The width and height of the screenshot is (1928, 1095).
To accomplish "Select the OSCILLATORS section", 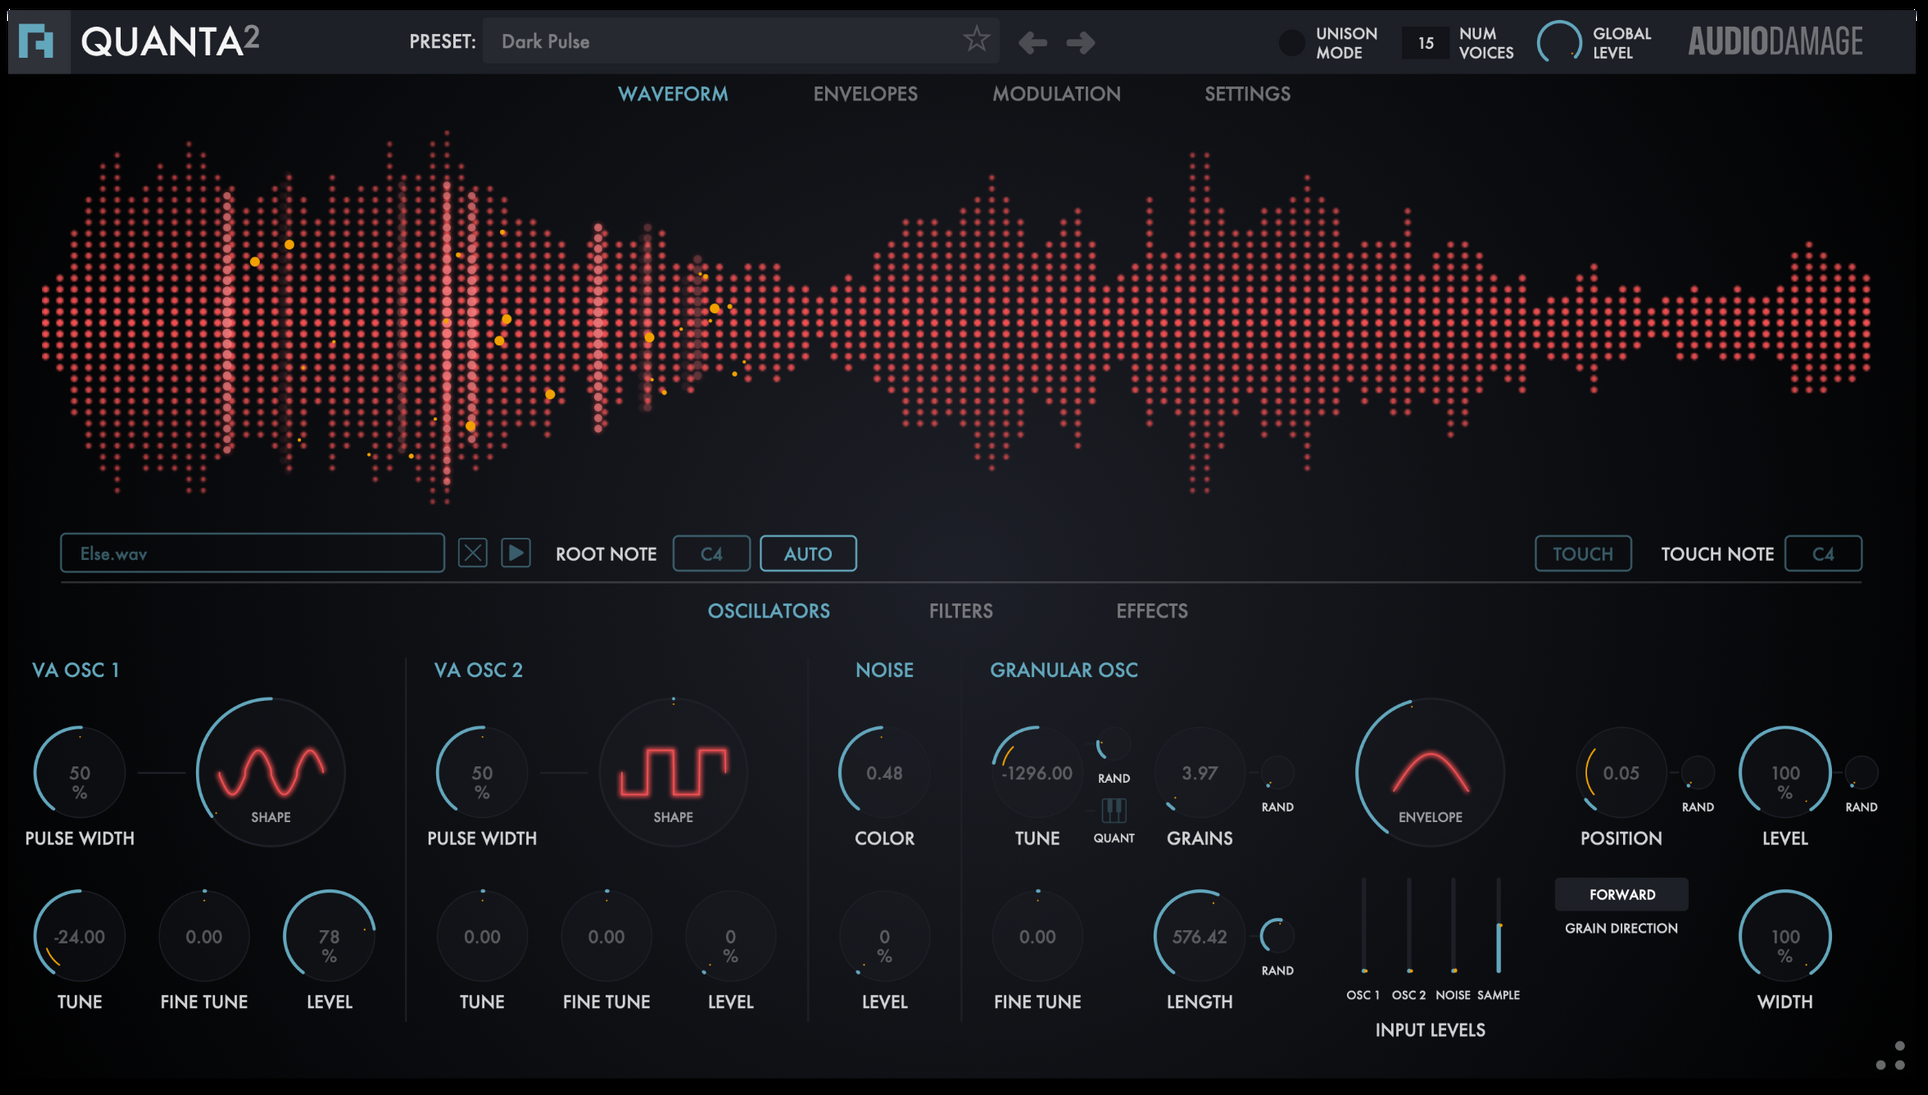I will (769, 611).
